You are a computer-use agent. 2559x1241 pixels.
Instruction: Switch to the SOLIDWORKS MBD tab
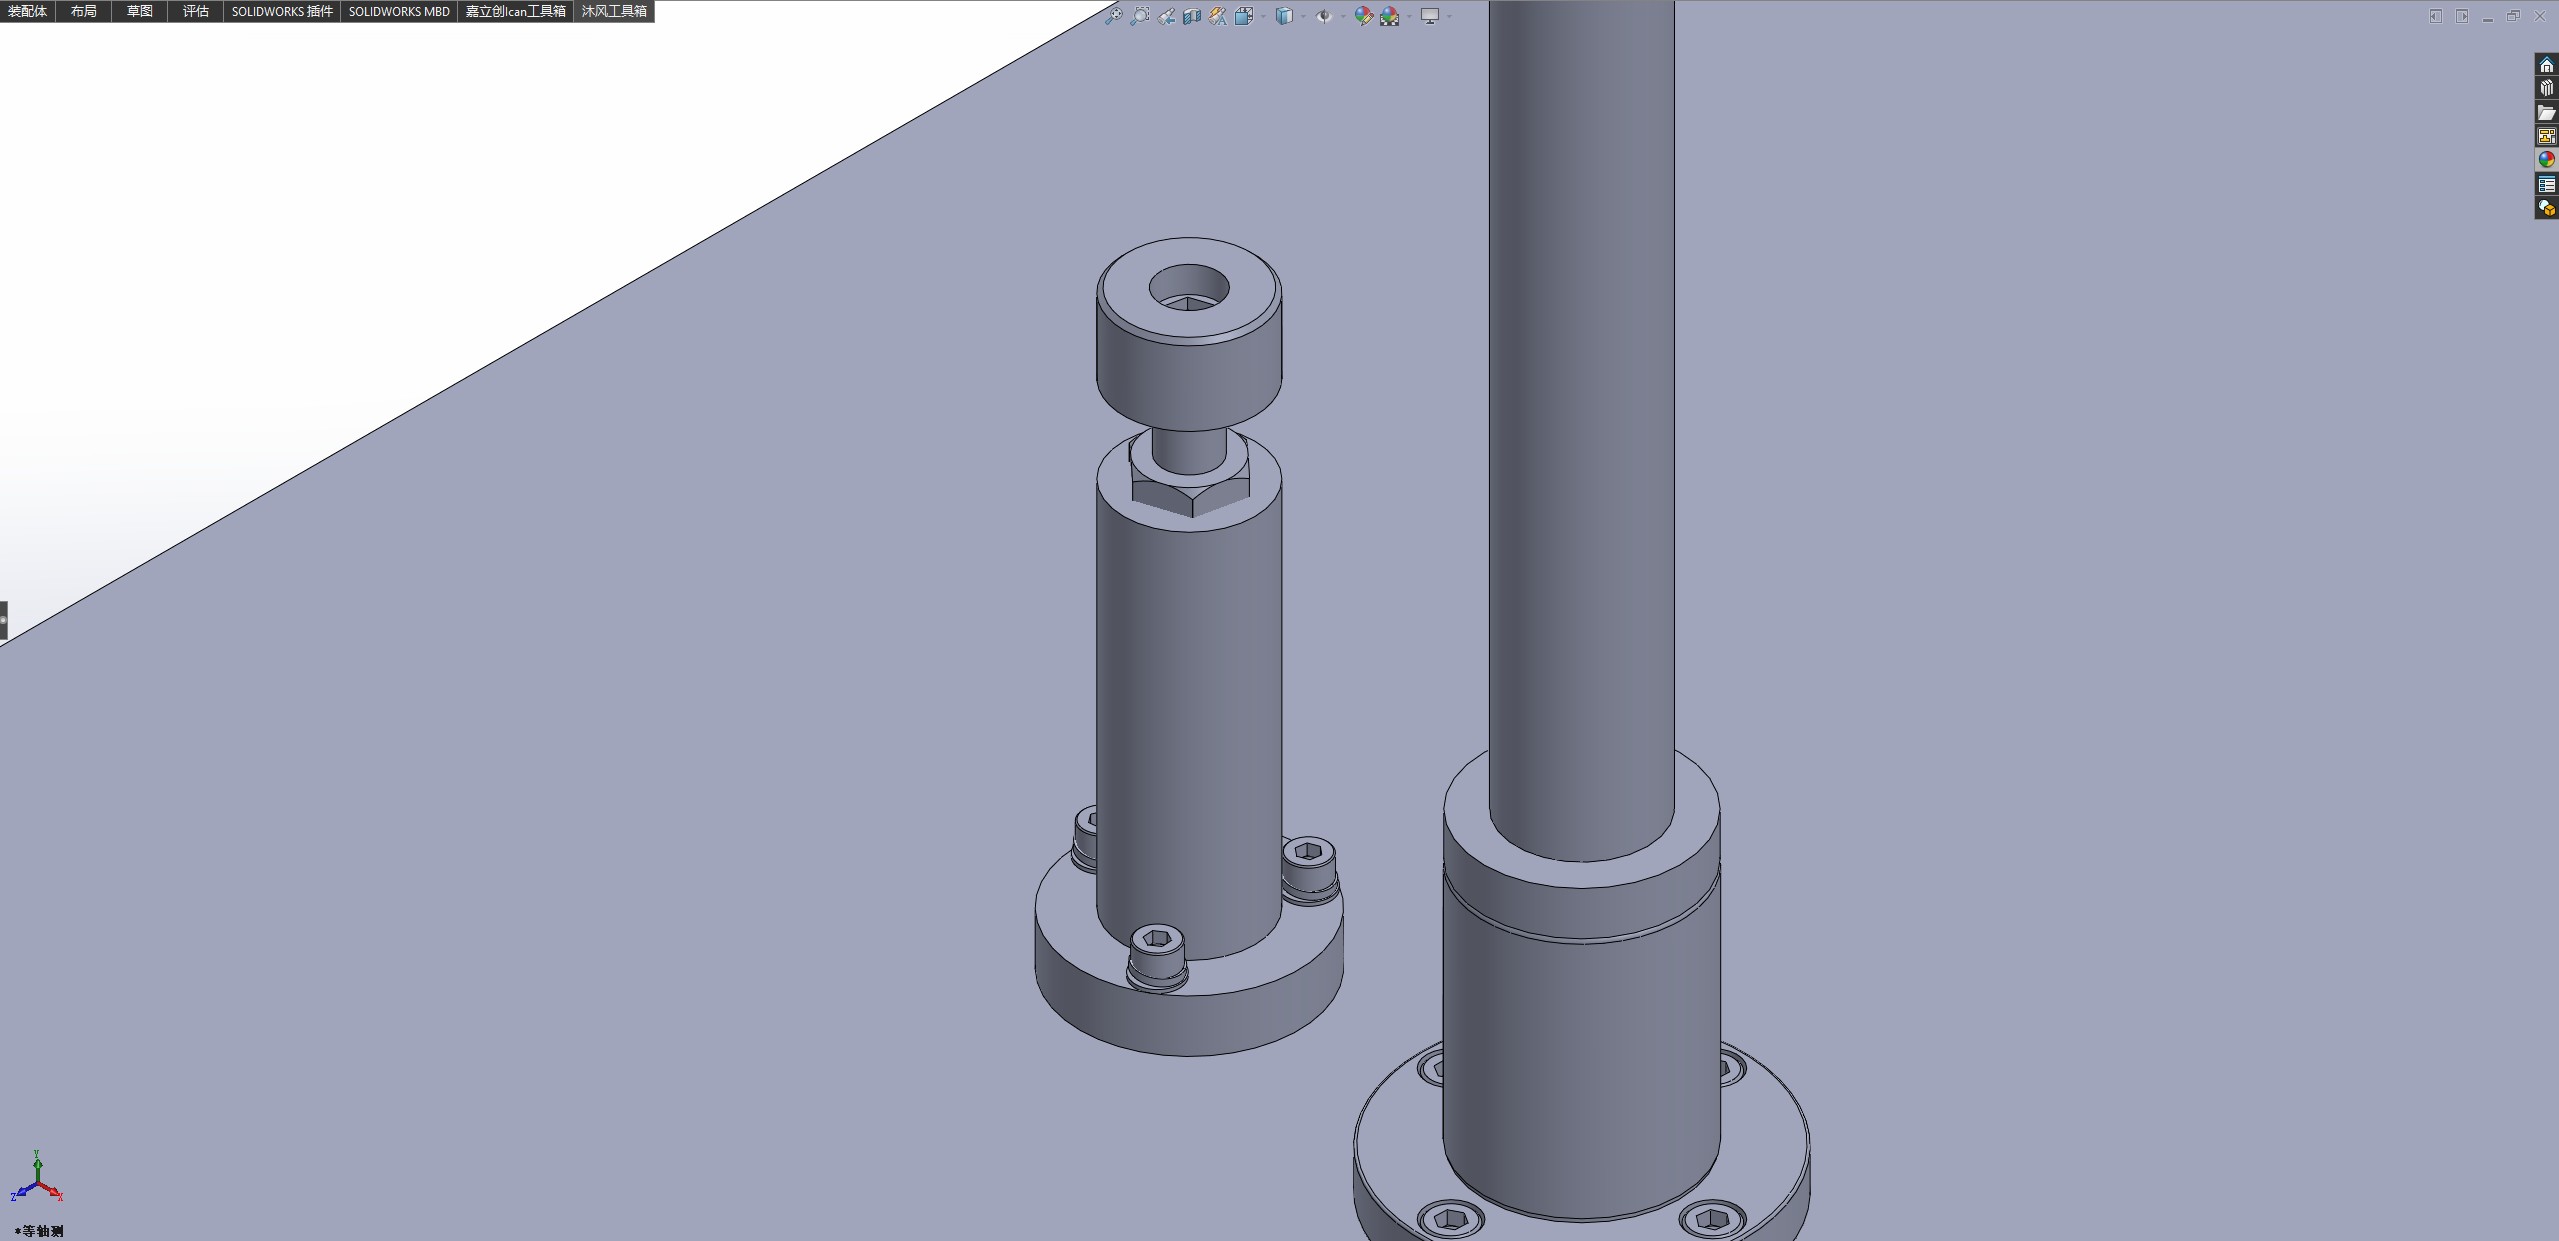click(399, 11)
